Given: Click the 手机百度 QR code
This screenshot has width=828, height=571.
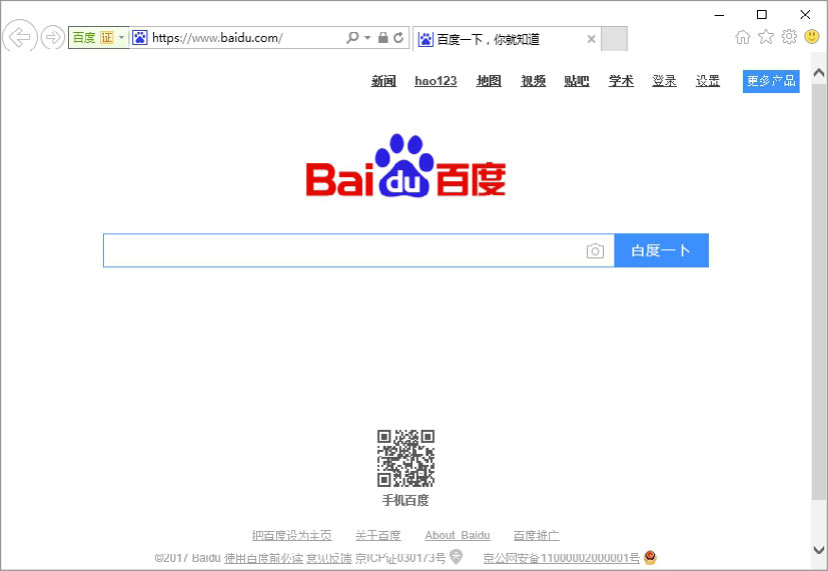Looking at the screenshot, I should click(x=406, y=458).
